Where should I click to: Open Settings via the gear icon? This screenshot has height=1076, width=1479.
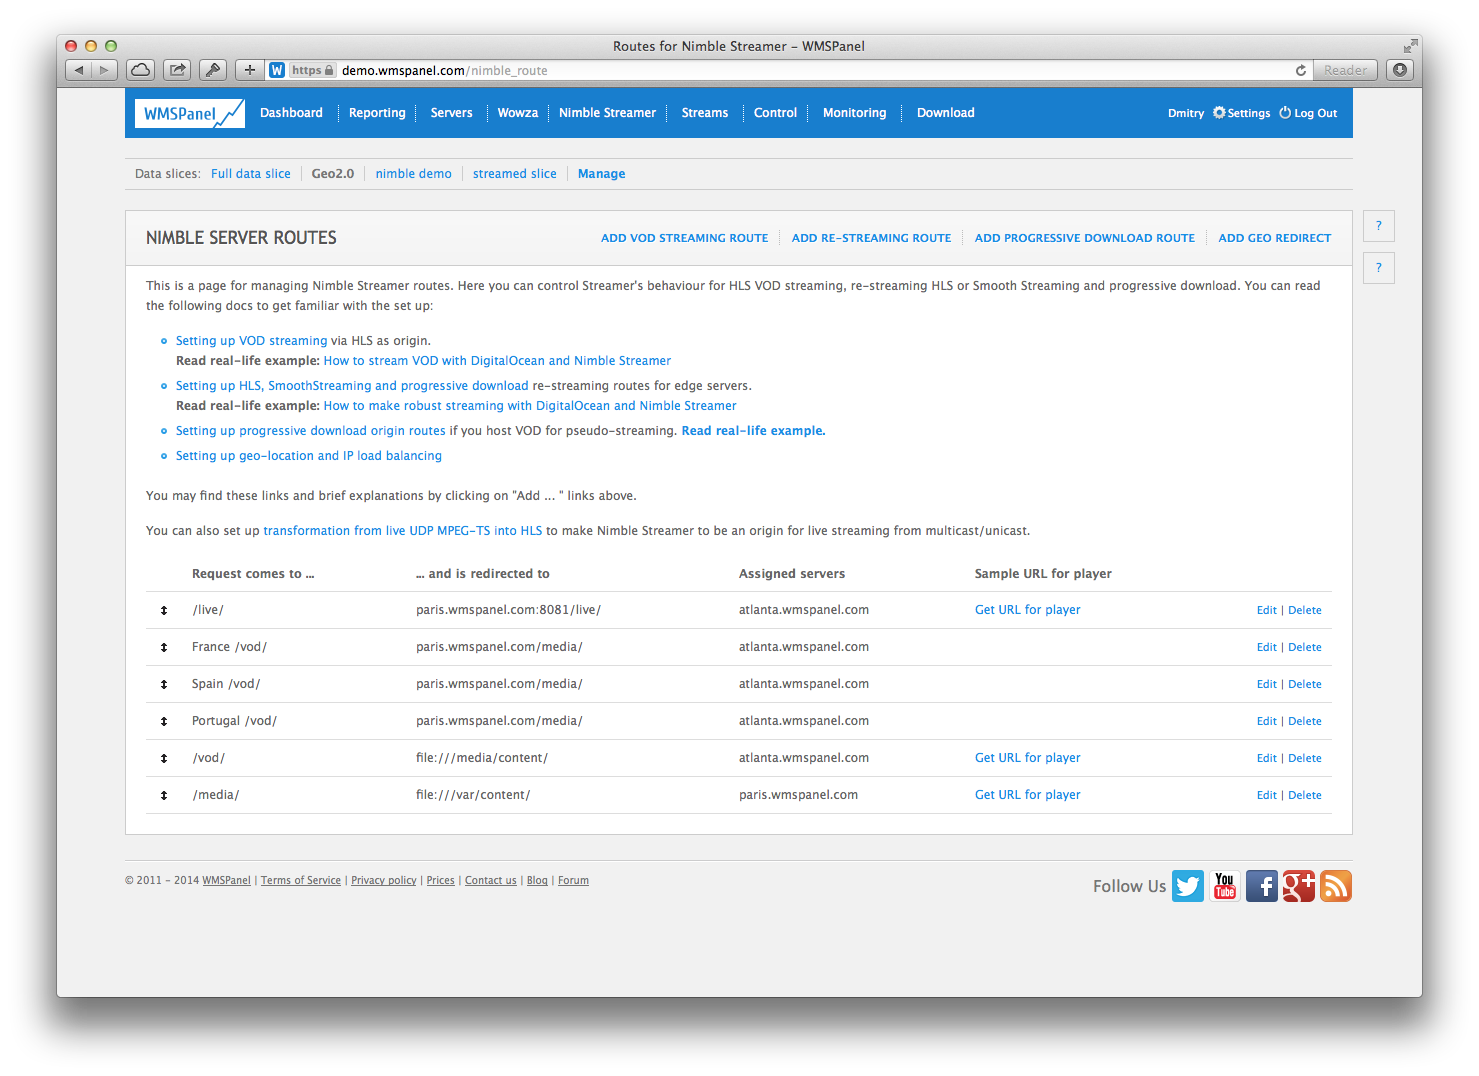pos(1219,112)
